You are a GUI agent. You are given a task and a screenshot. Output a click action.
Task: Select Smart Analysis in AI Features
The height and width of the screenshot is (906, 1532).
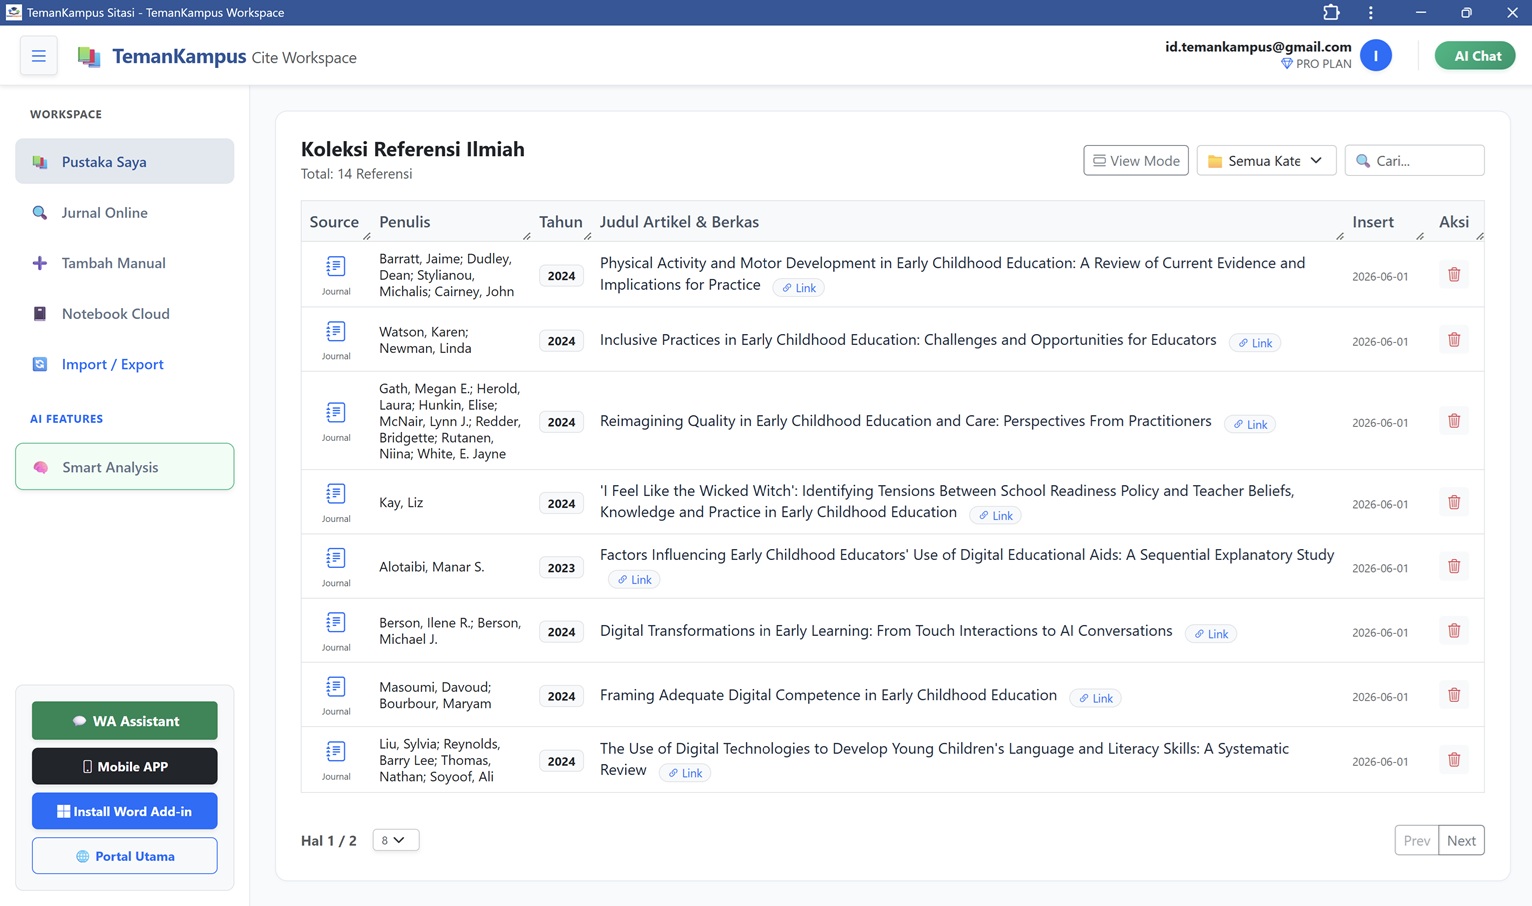pos(125,467)
